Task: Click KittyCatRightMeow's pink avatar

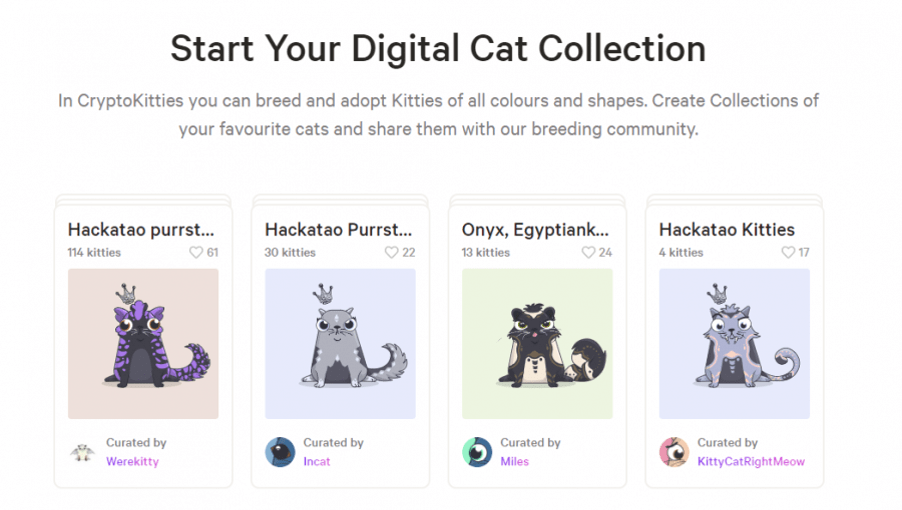Action: pyautogui.click(x=674, y=452)
